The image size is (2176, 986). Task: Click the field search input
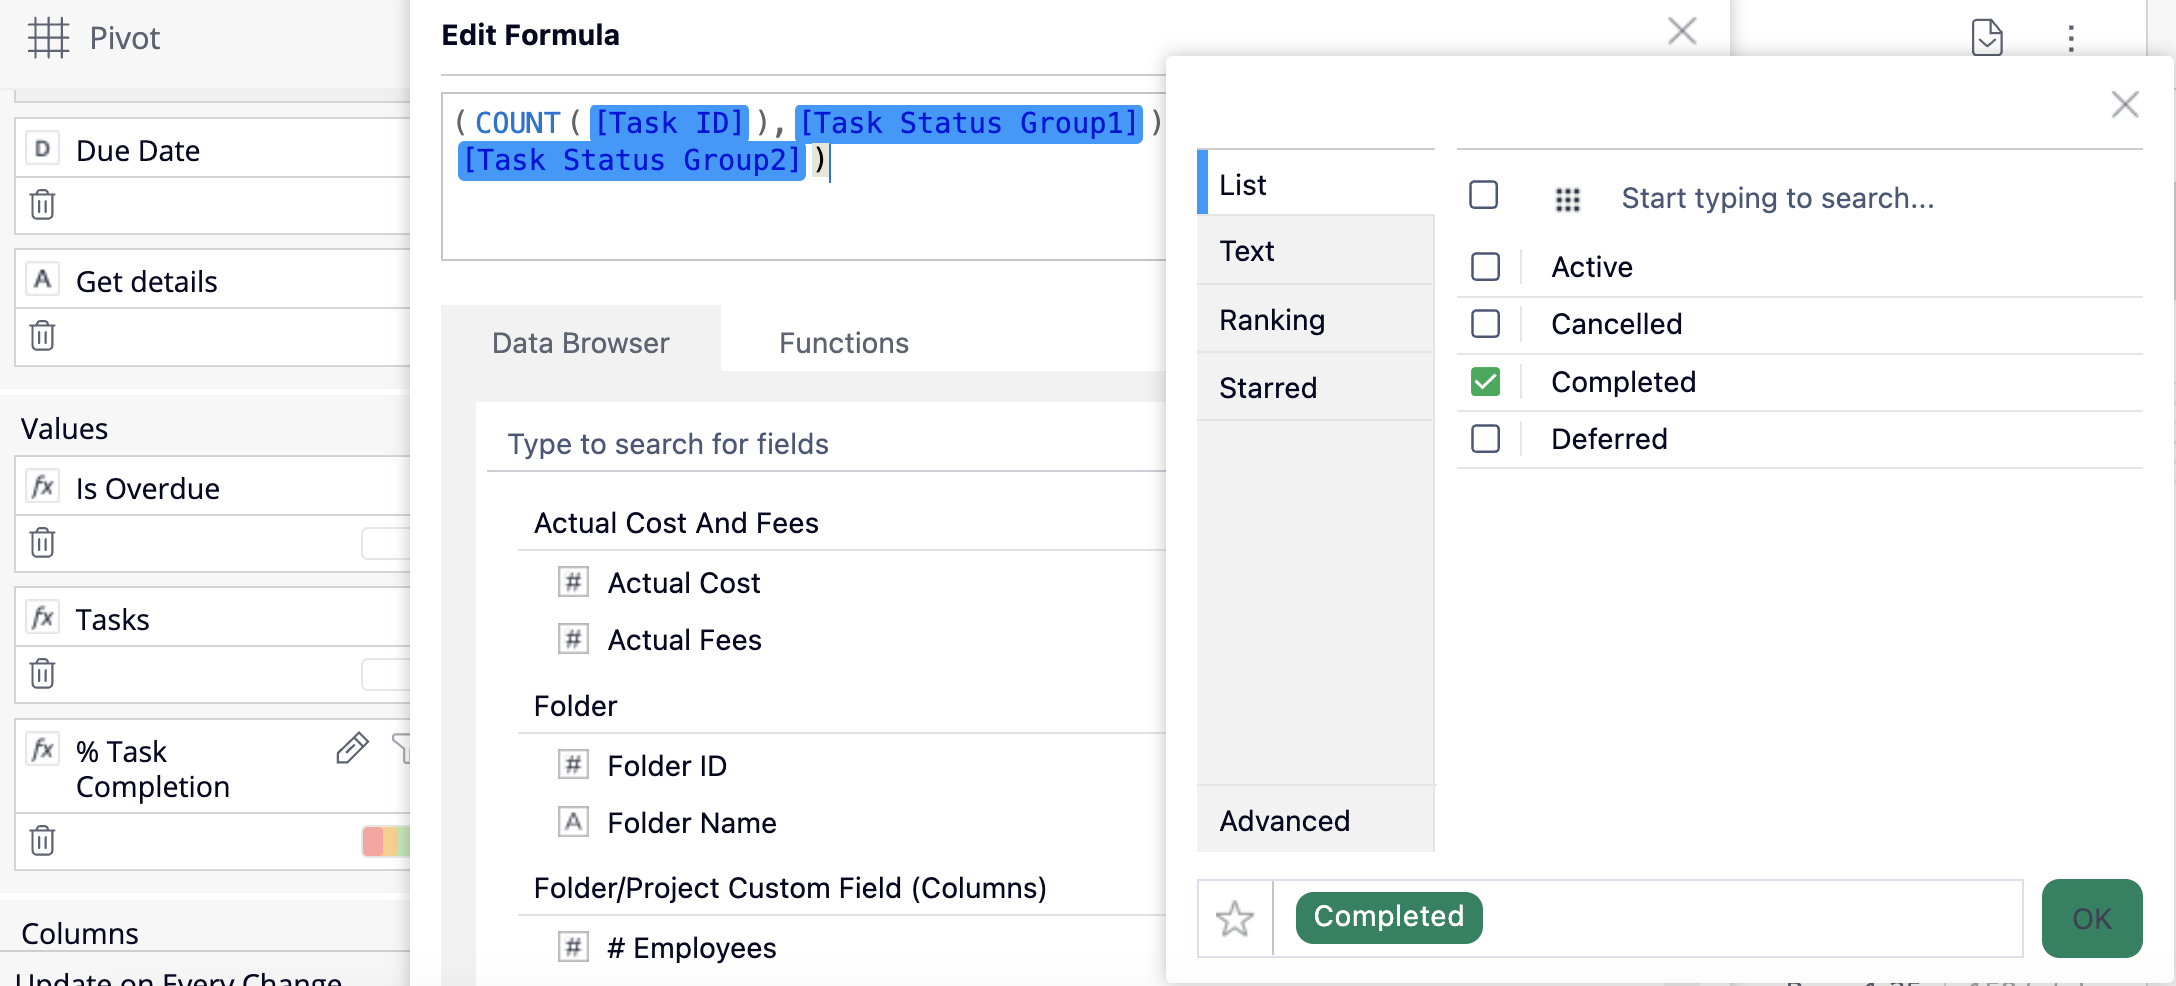pos(826,444)
